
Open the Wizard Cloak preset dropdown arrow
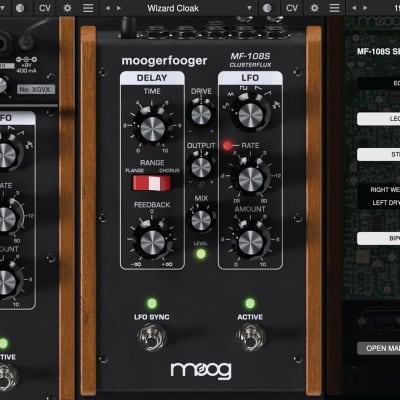[249, 8]
